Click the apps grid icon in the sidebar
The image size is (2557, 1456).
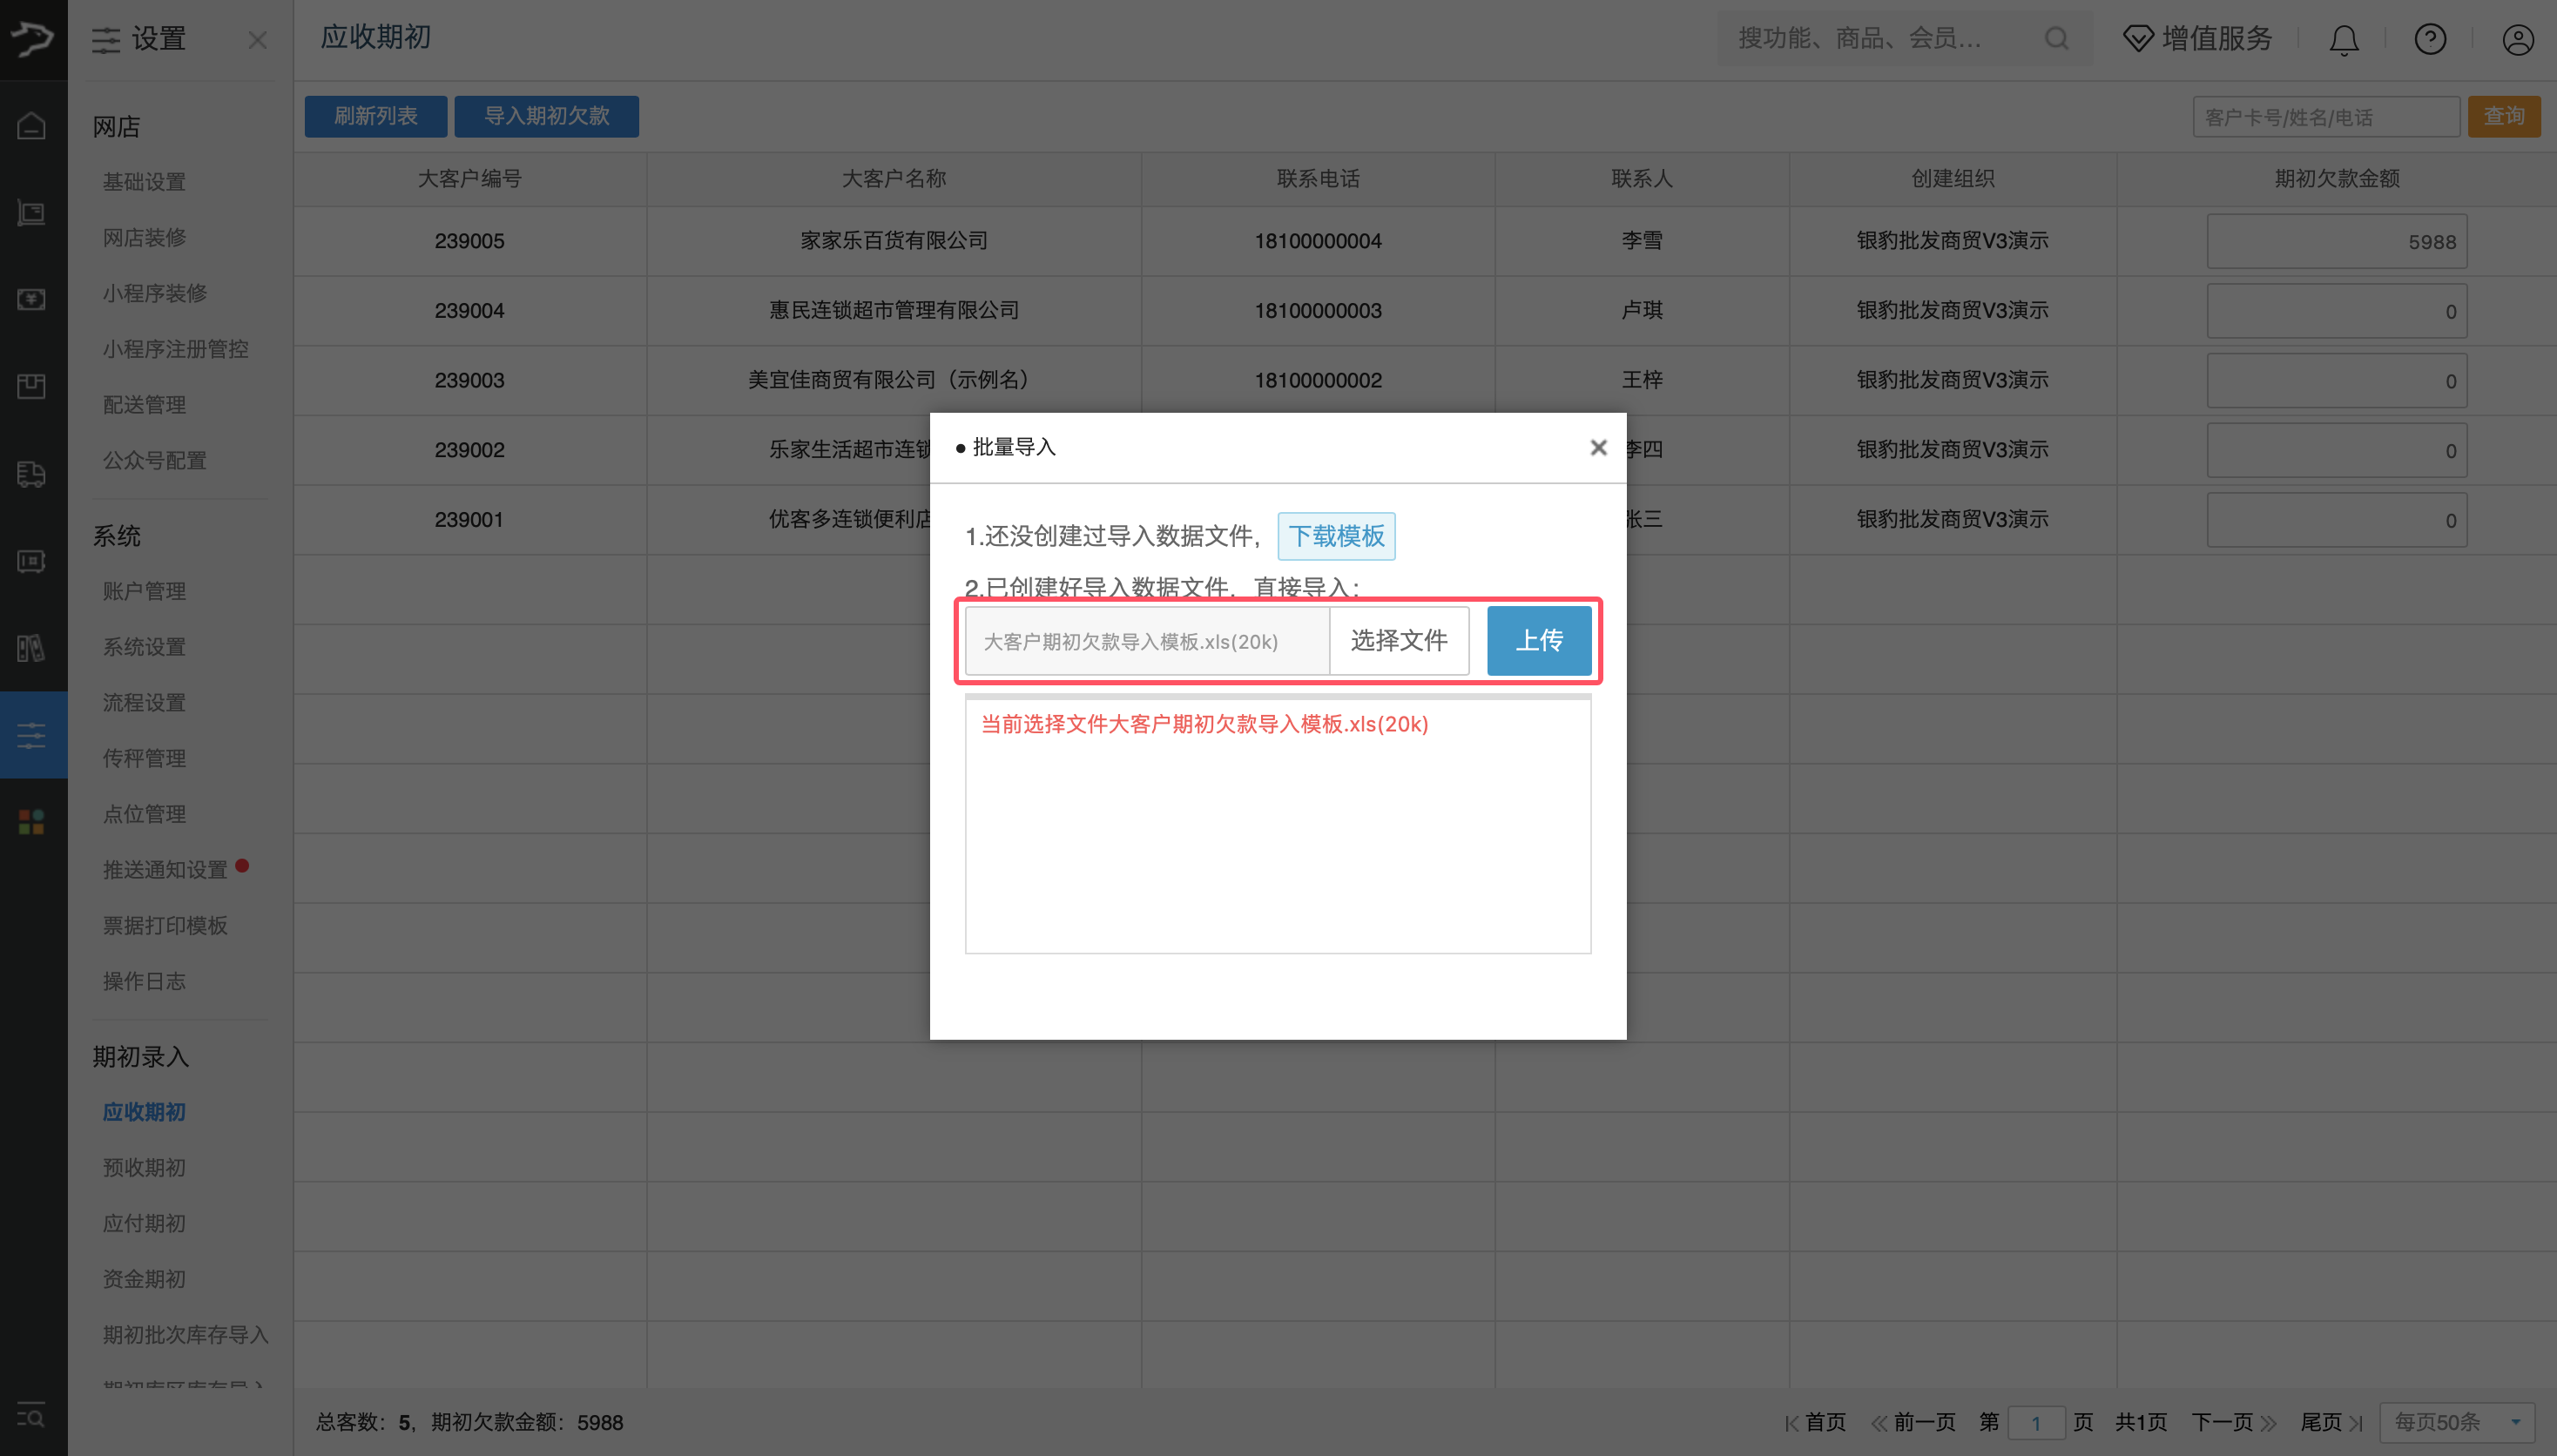[31, 822]
